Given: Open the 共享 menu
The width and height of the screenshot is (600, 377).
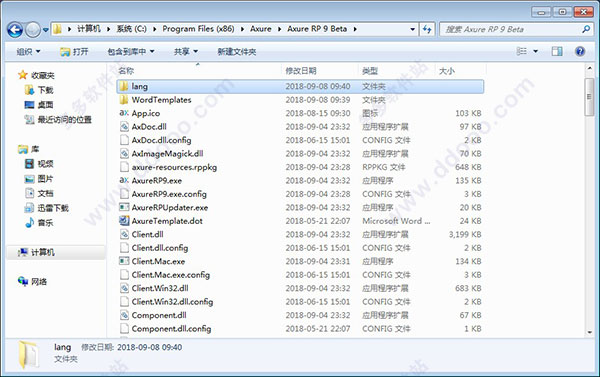Looking at the screenshot, I should 186,51.
